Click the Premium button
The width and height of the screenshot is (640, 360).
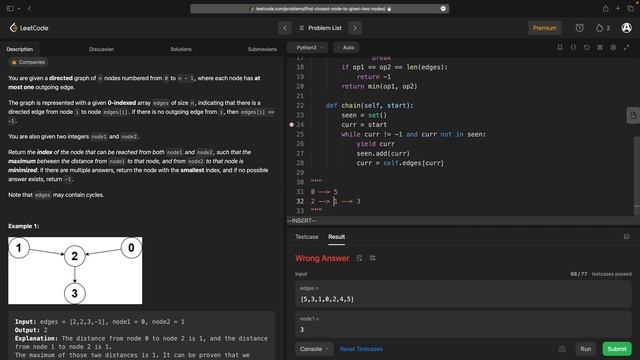coord(544,28)
